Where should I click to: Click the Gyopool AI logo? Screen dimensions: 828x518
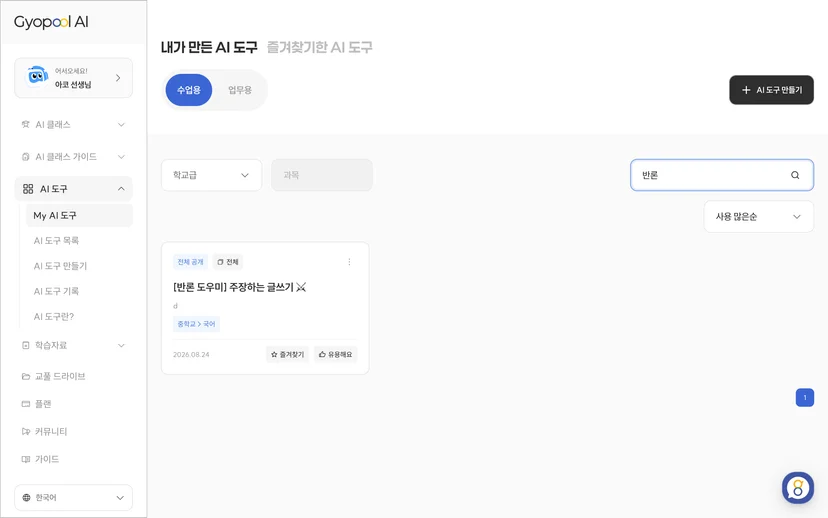pyautogui.click(x=51, y=22)
